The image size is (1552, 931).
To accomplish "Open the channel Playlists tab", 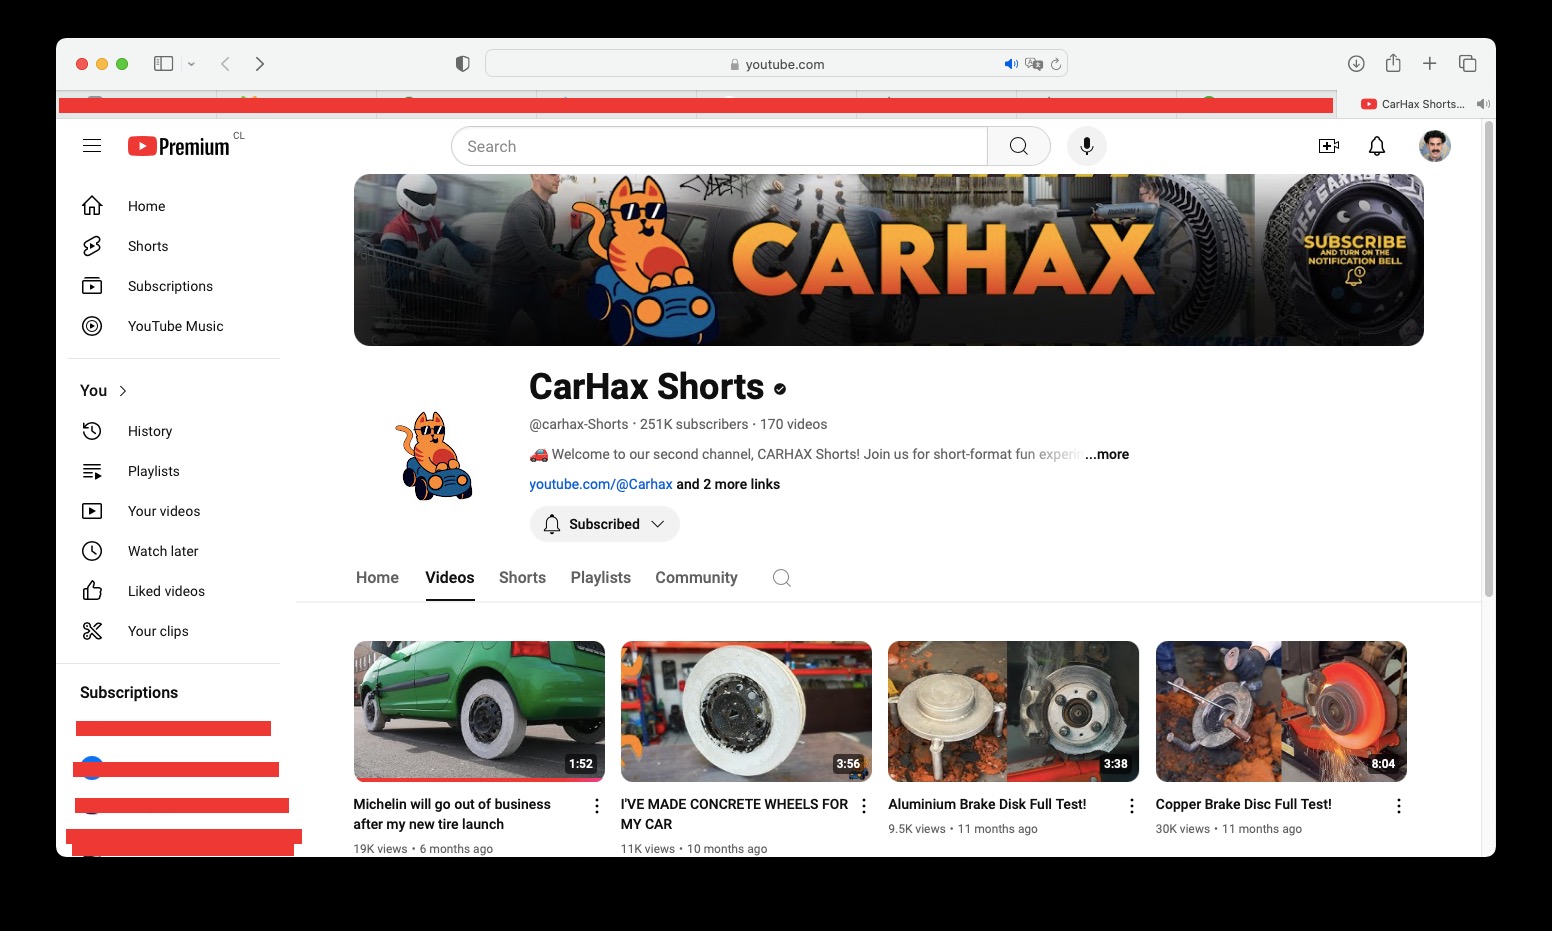I will coord(601,578).
